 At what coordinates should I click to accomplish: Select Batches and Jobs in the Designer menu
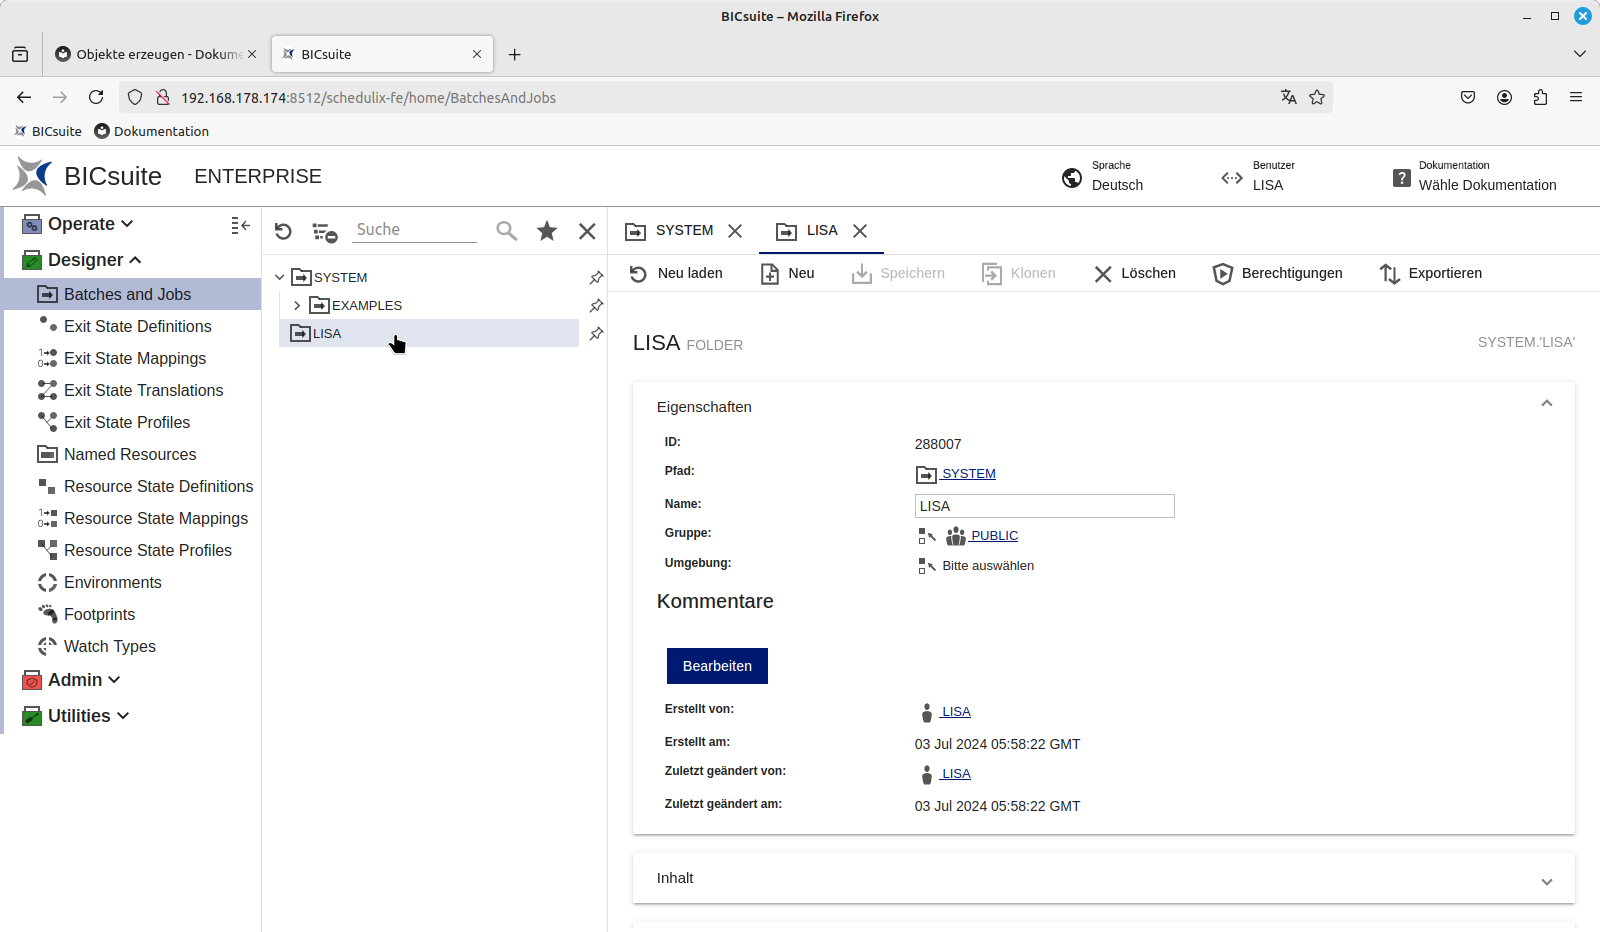pyautogui.click(x=127, y=294)
